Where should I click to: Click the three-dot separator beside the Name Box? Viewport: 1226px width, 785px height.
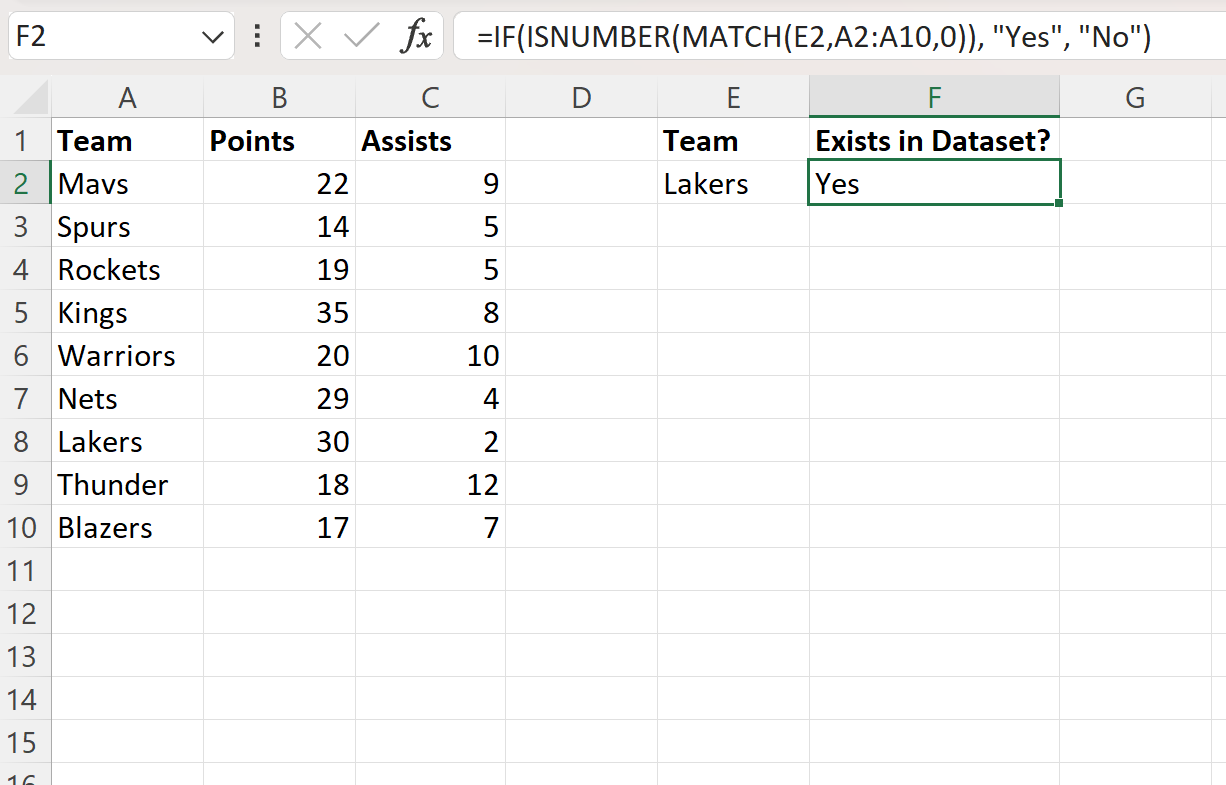(x=257, y=36)
